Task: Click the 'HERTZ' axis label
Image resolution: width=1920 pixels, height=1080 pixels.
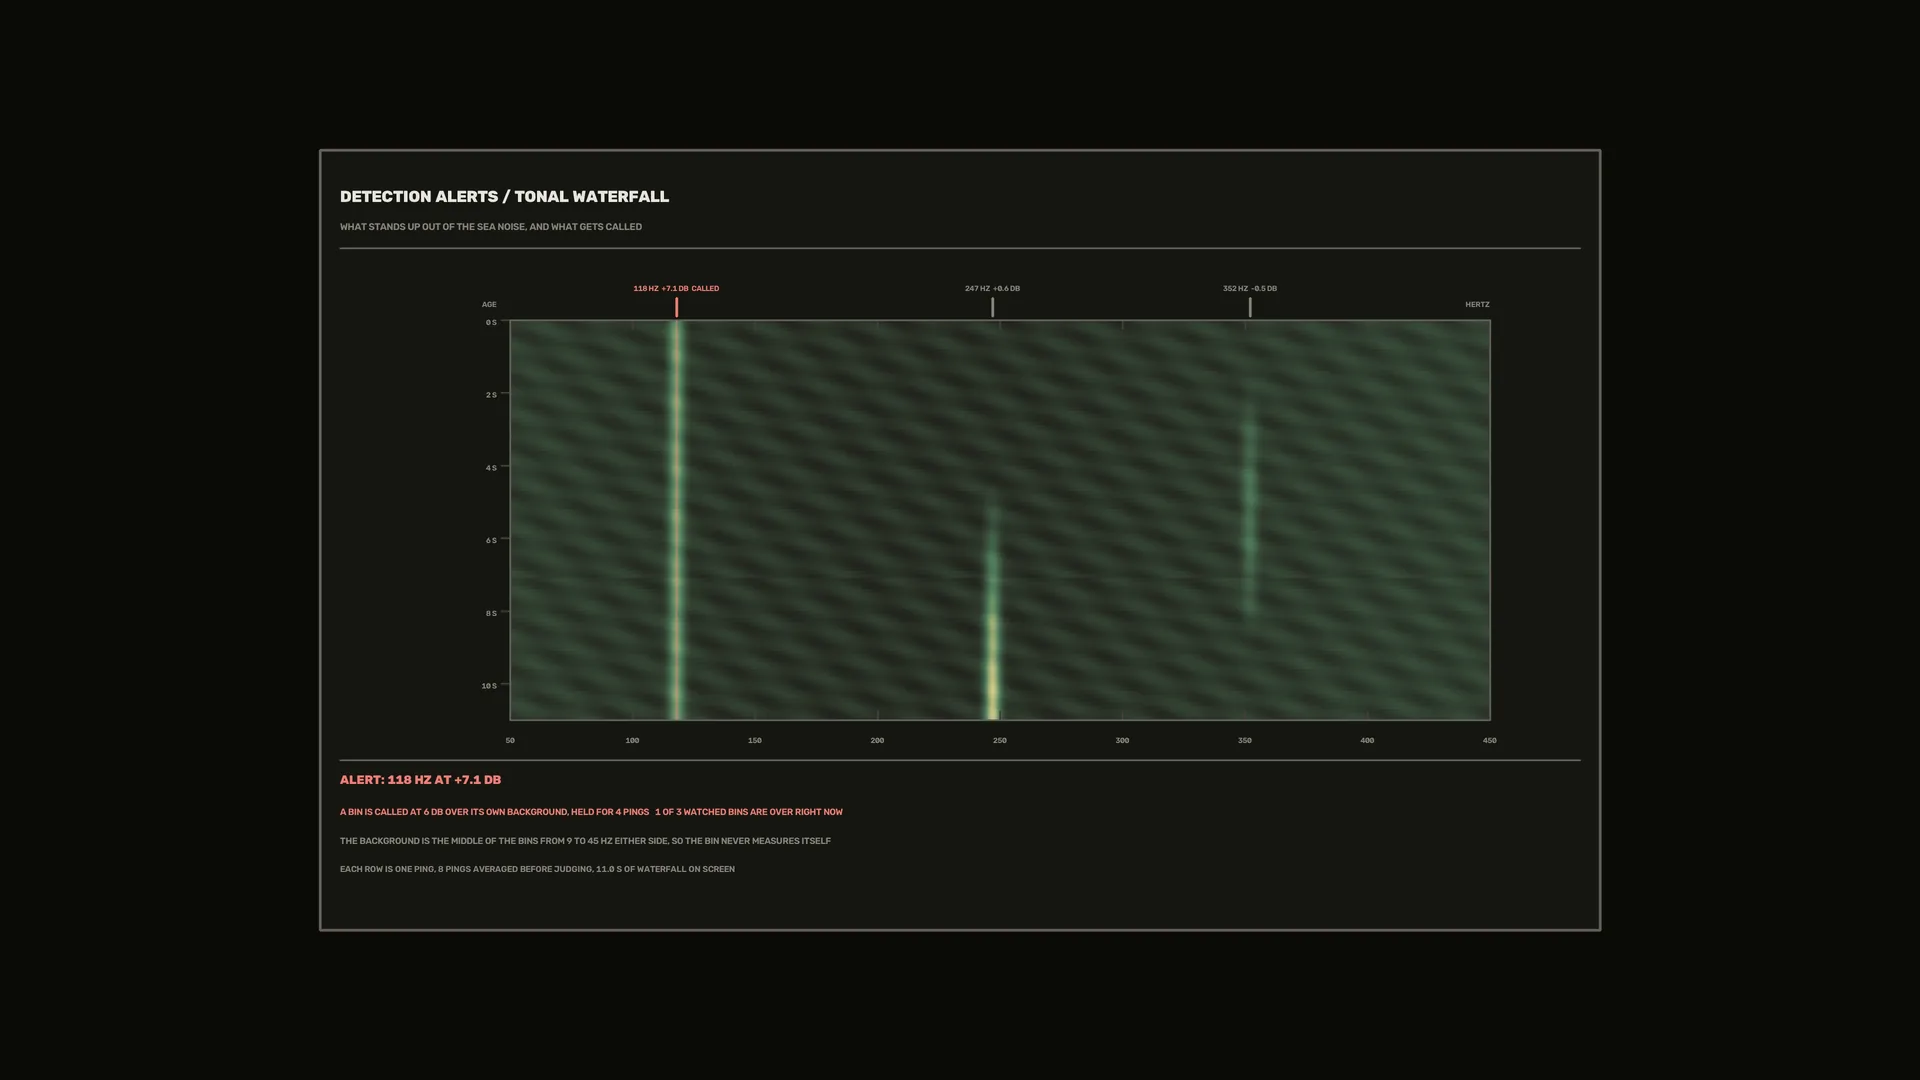Action: tap(1477, 304)
